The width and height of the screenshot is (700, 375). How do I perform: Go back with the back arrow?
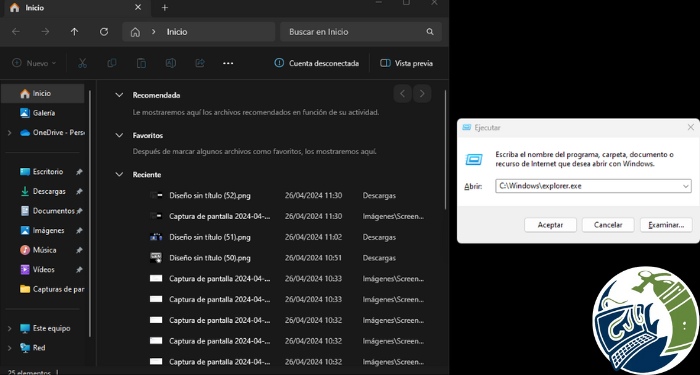pyautogui.click(x=16, y=32)
